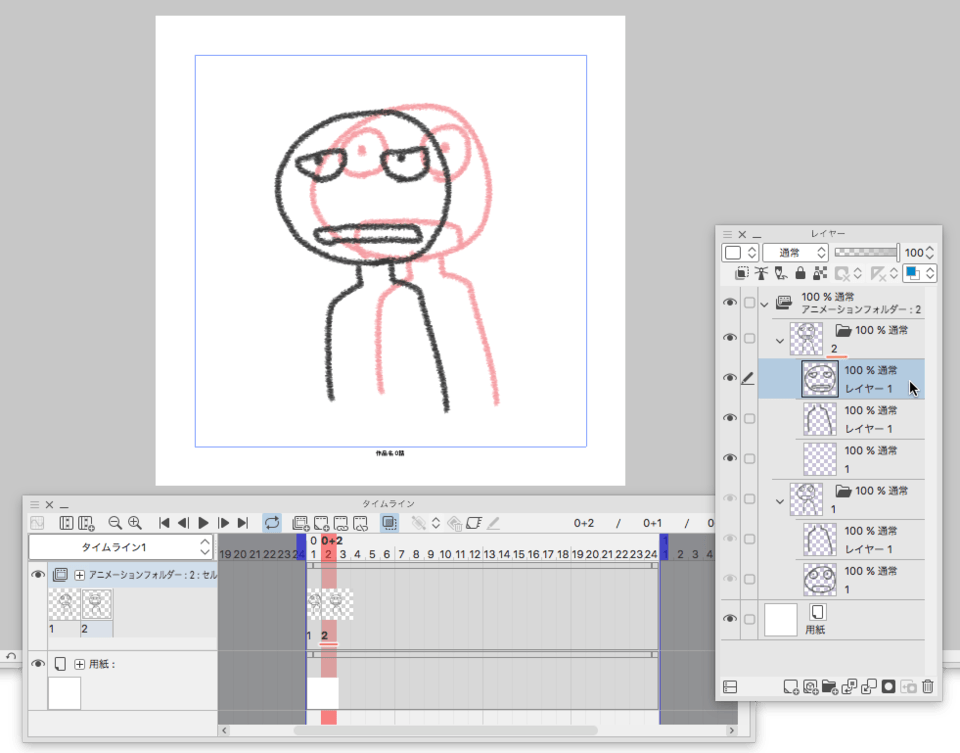
Task: Collapse the アニメーションフォルダー : 2 folder
Action: 764,304
